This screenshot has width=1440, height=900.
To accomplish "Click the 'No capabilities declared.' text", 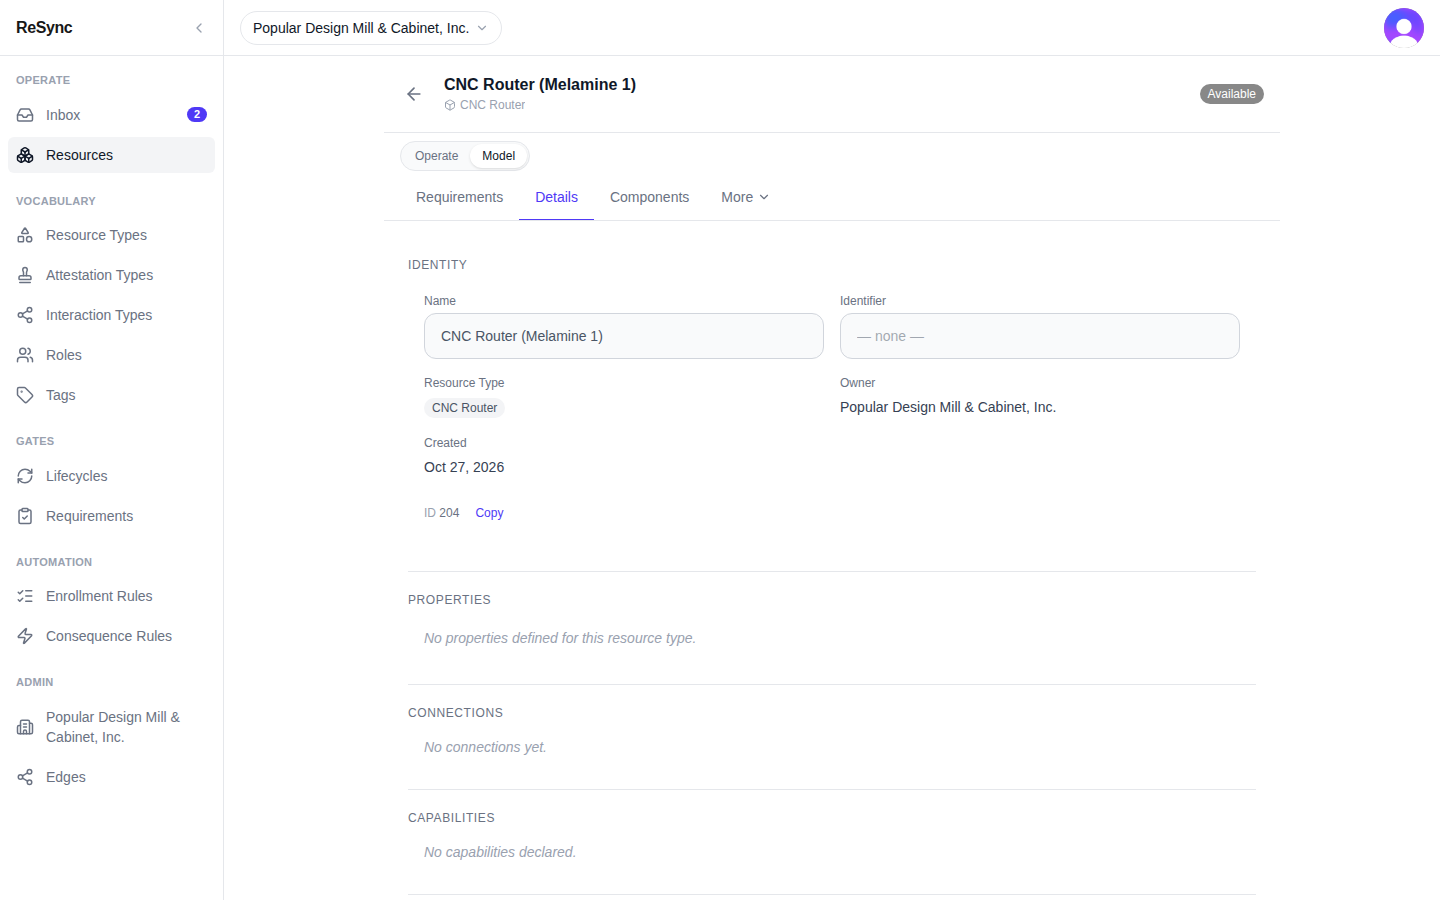I will (500, 852).
